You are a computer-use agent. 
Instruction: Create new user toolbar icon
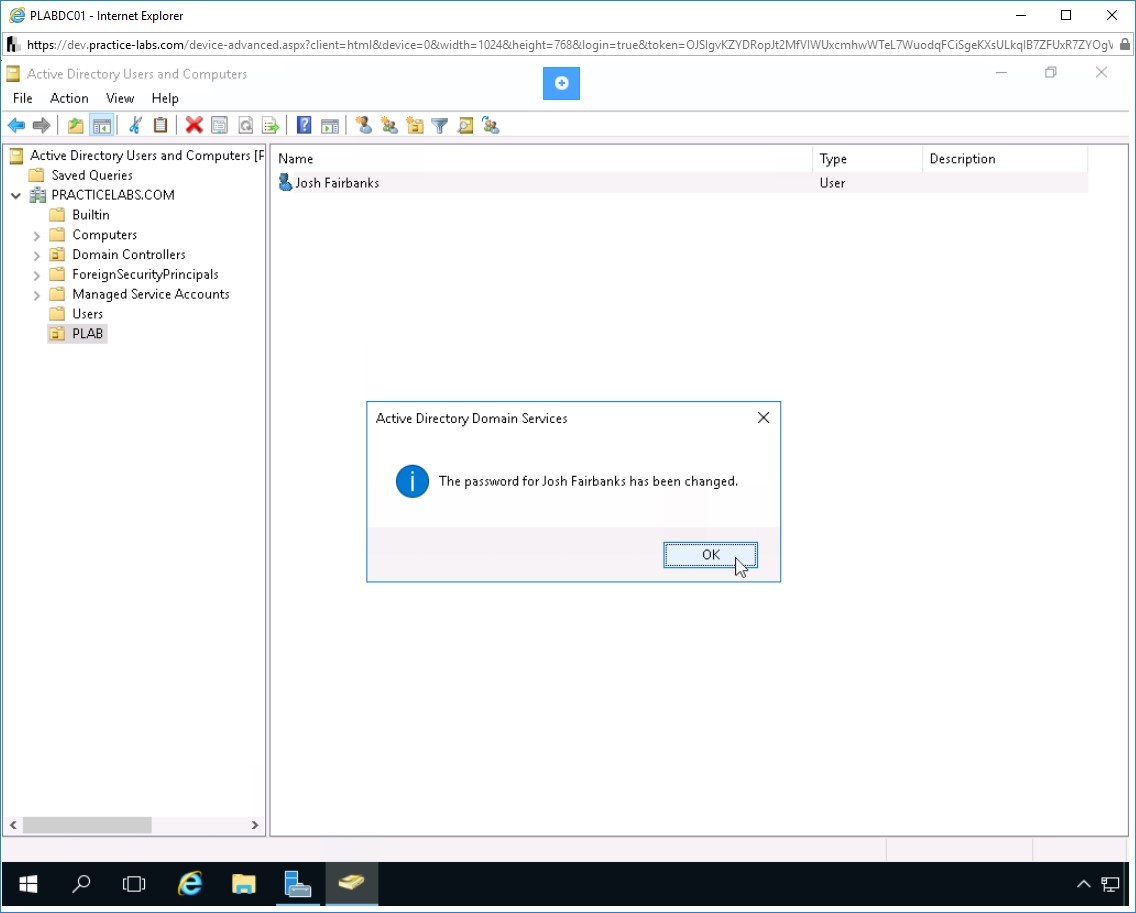[364, 125]
